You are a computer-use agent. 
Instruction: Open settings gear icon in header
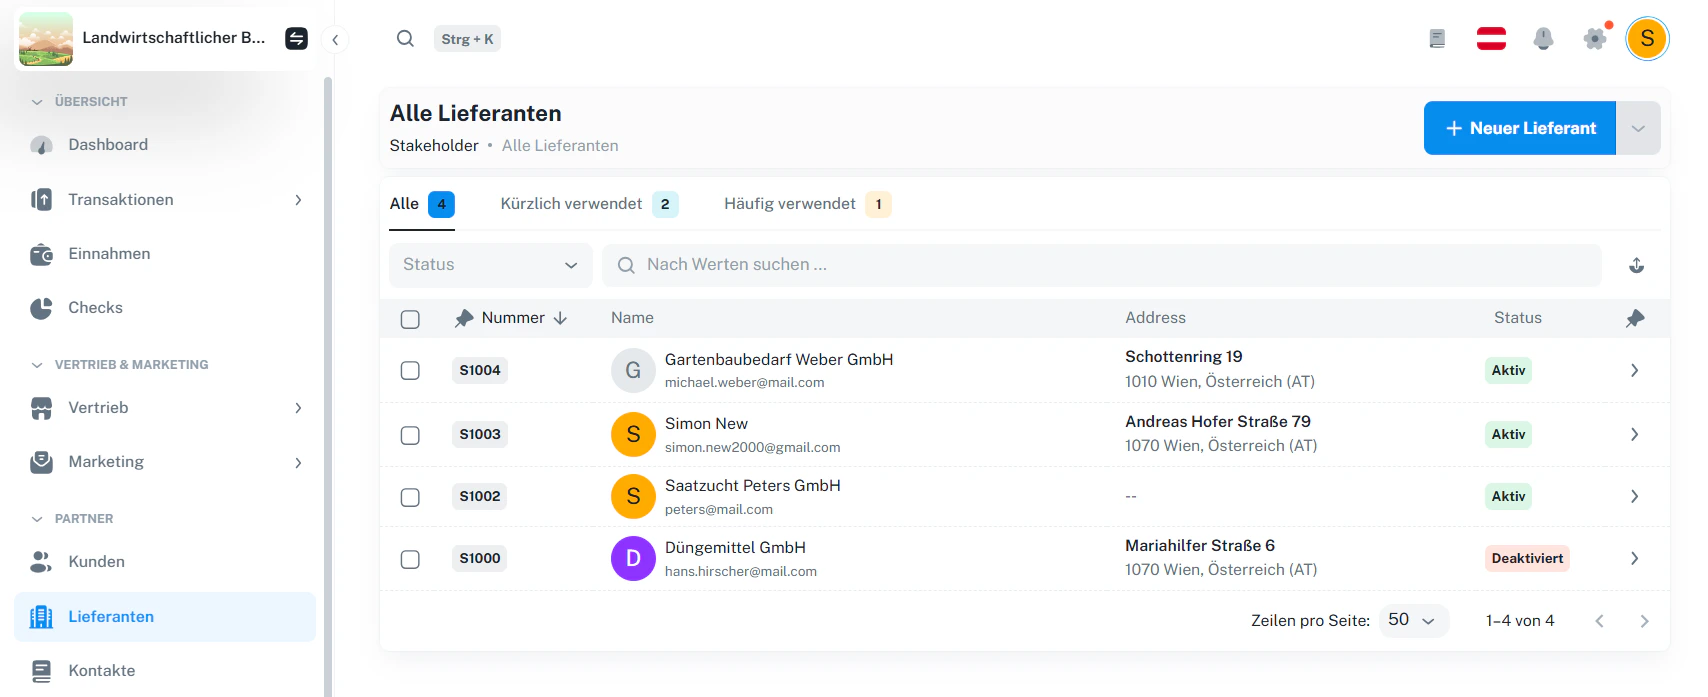click(1595, 39)
